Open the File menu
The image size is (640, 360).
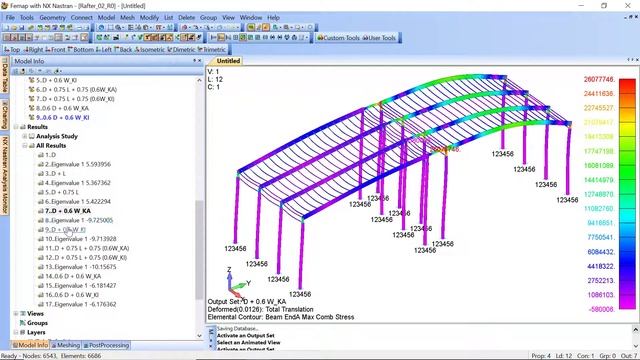coord(10,18)
